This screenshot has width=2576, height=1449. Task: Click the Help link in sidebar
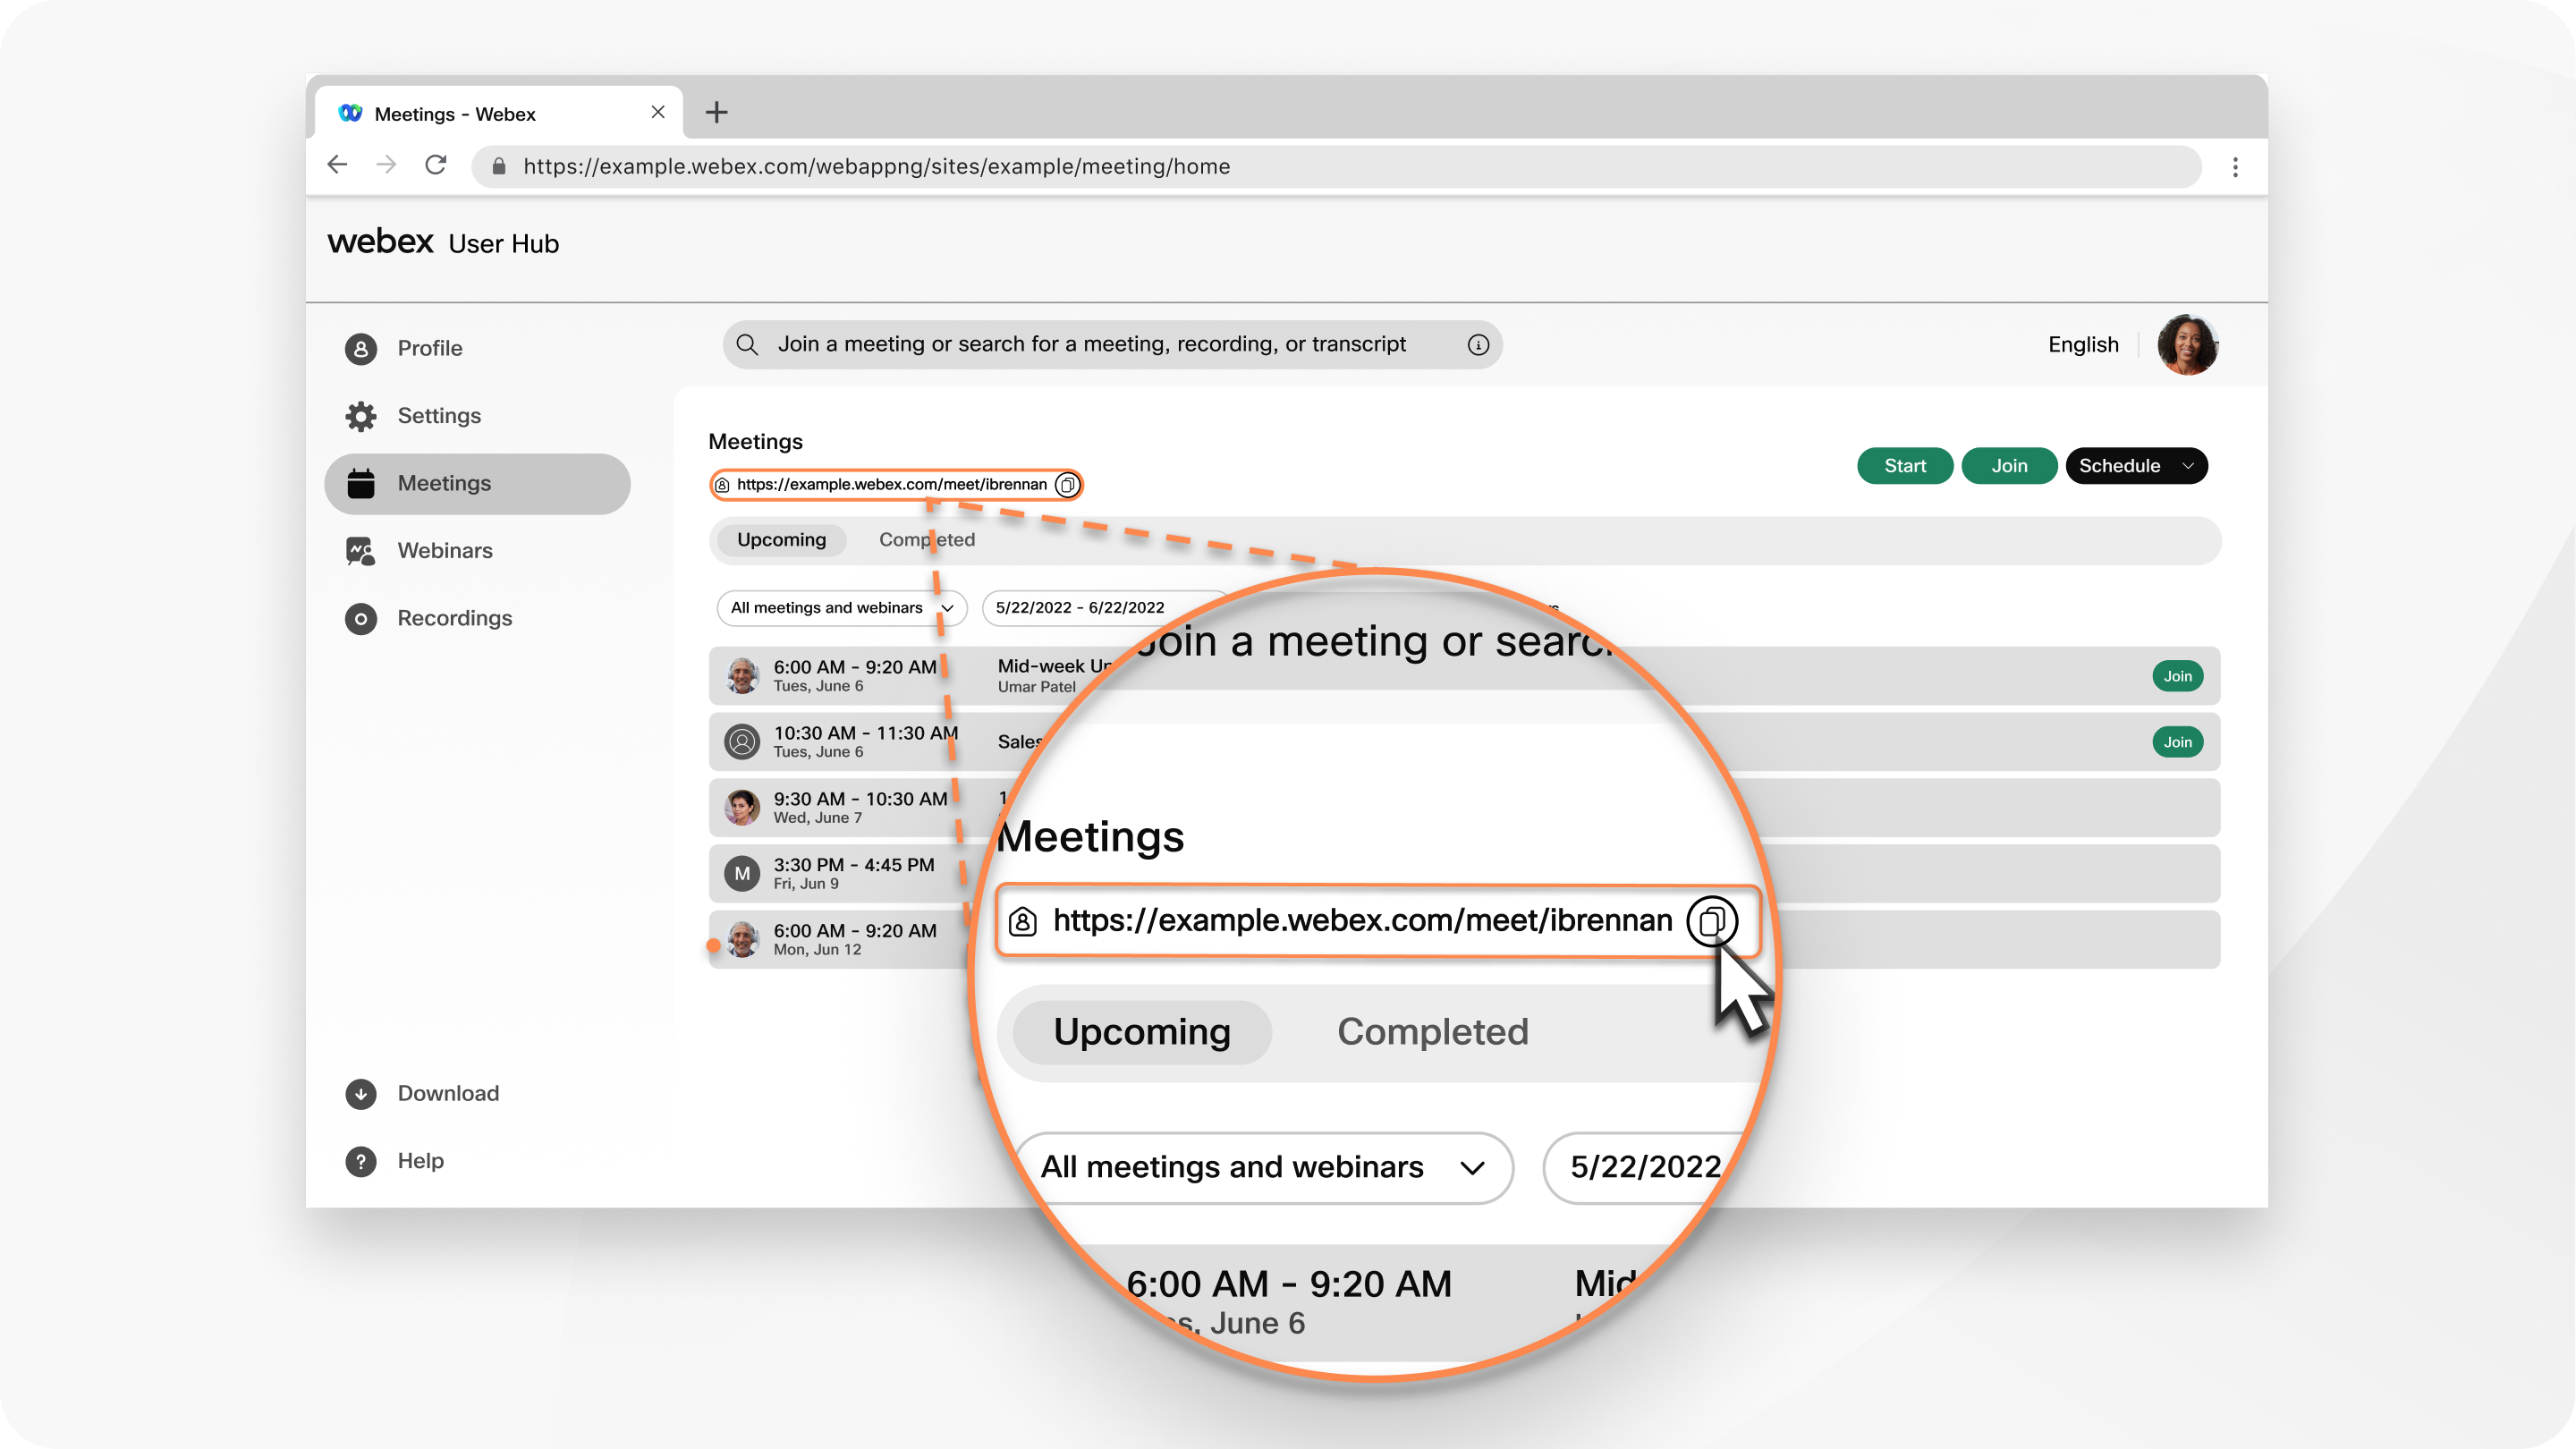pos(418,1161)
